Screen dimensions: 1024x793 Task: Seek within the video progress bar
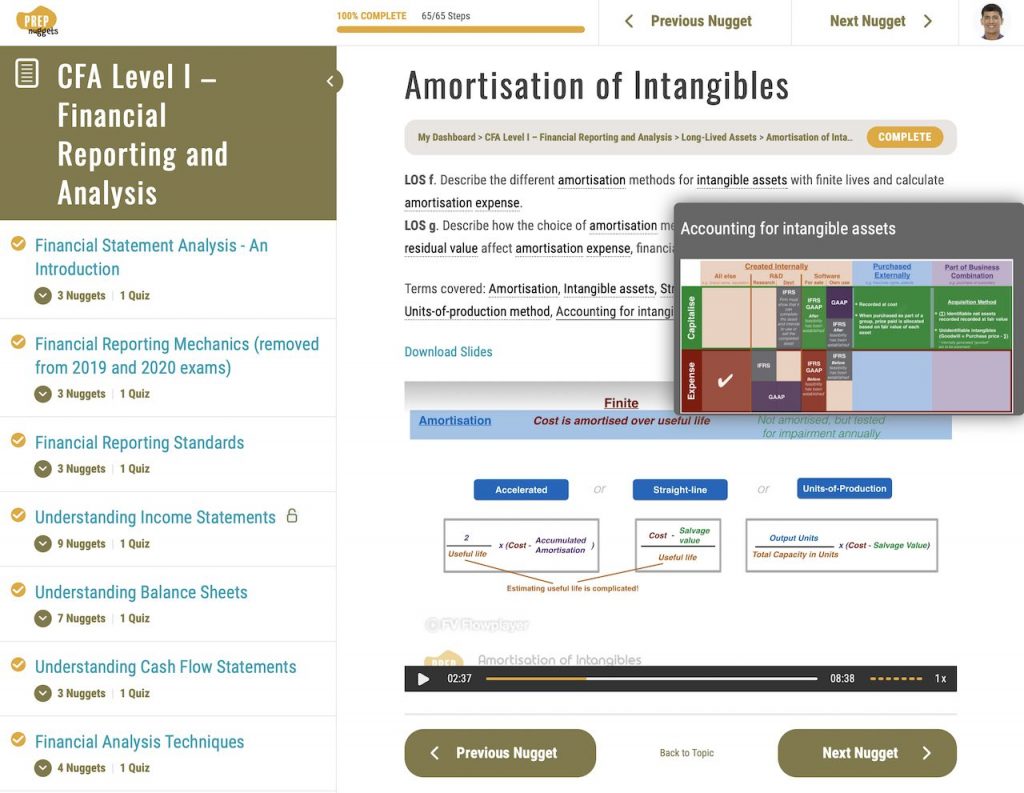click(x=650, y=679)
